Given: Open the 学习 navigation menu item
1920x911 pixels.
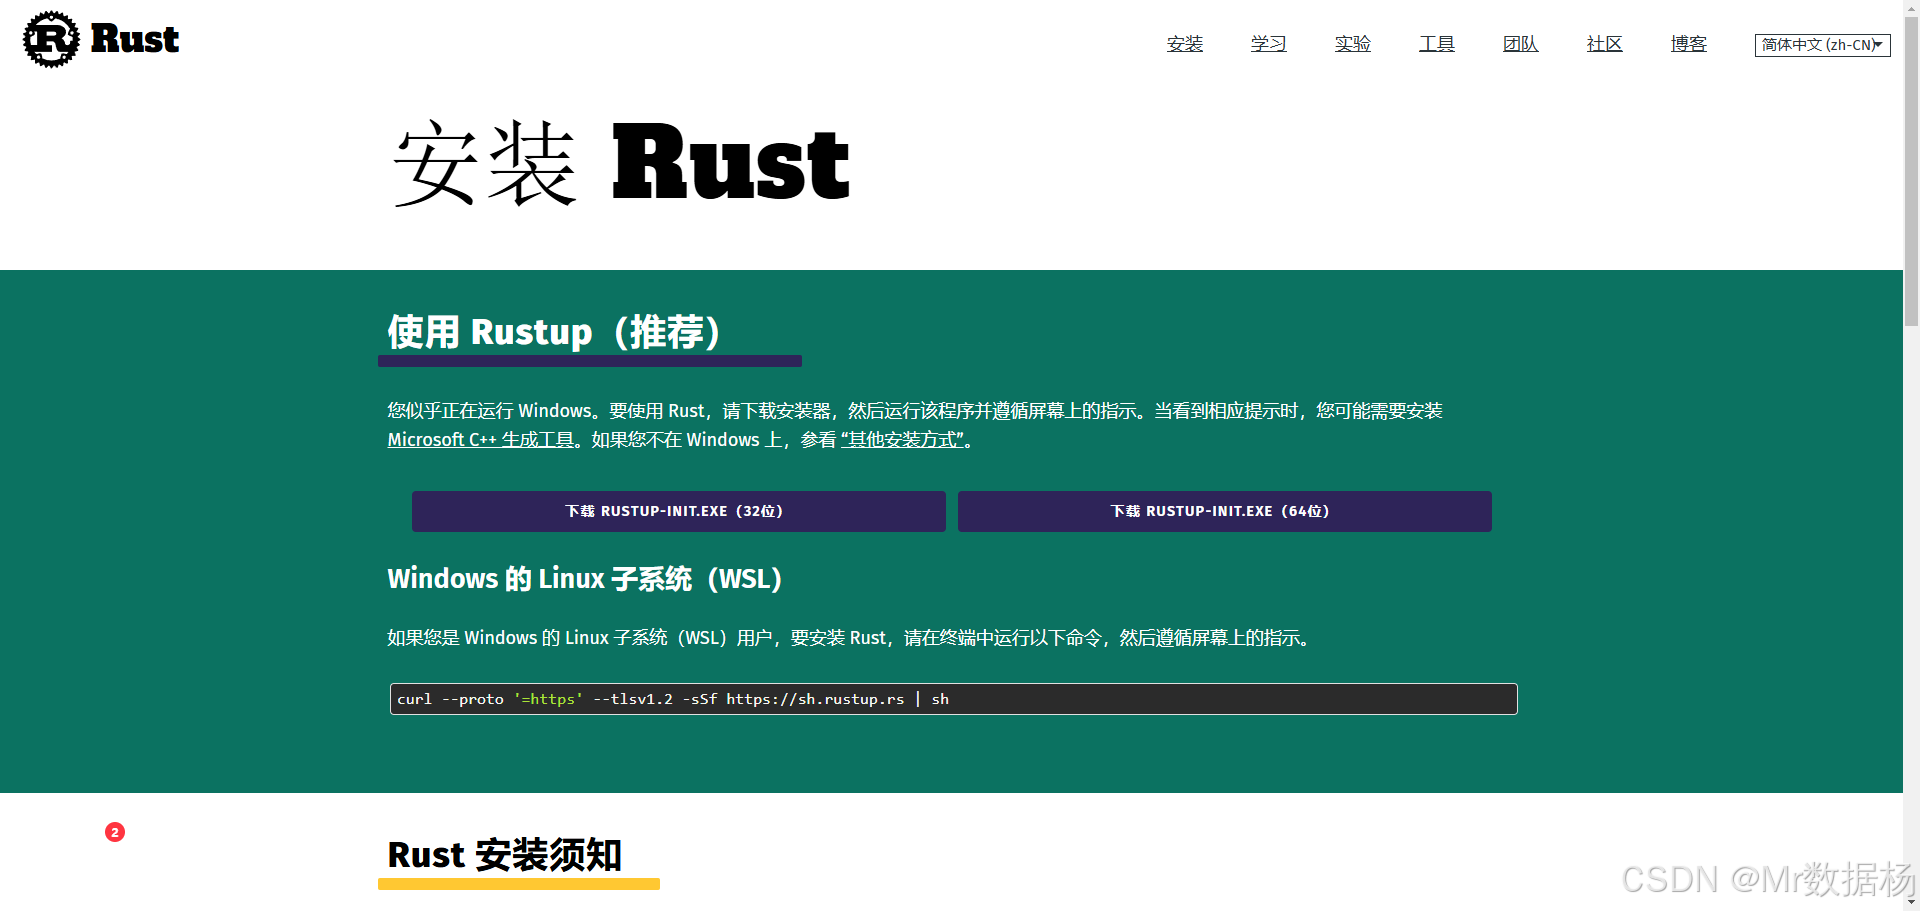Looking at the screenshot, I should point(1268,44).
